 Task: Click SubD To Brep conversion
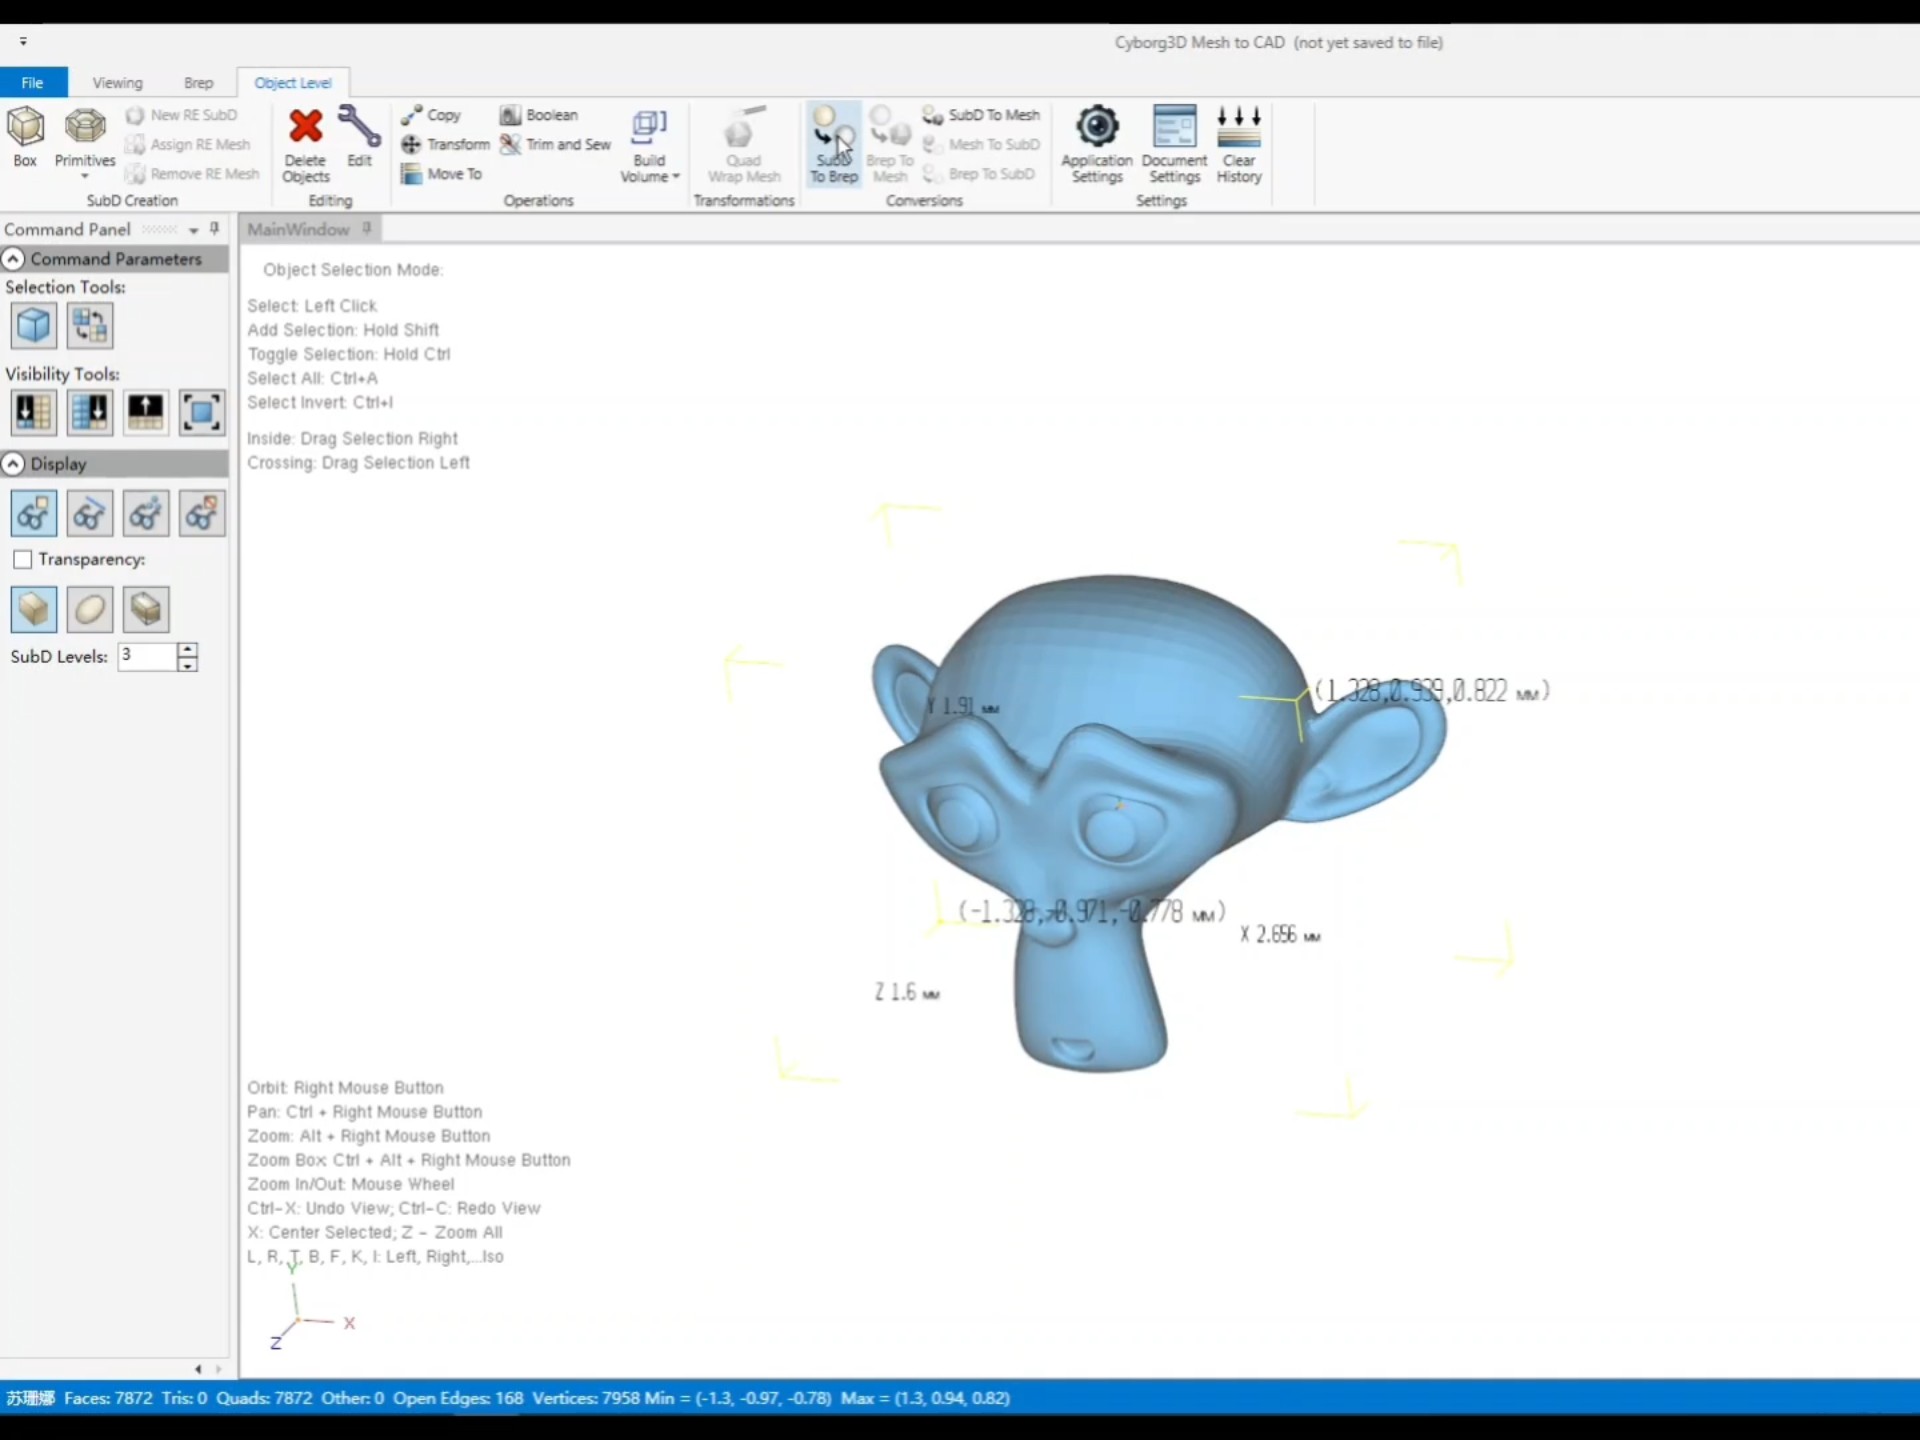[833, 146]
